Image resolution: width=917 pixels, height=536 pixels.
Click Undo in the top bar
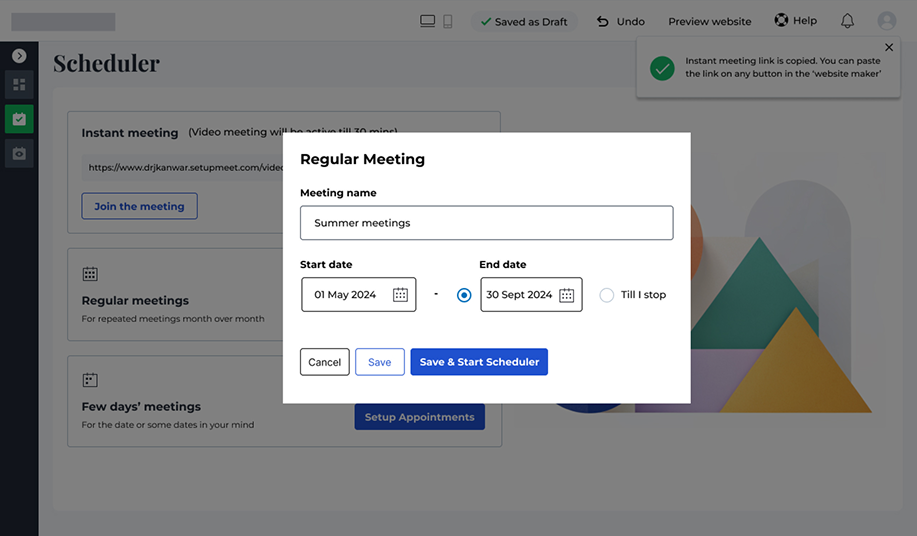tap(620, 21)
